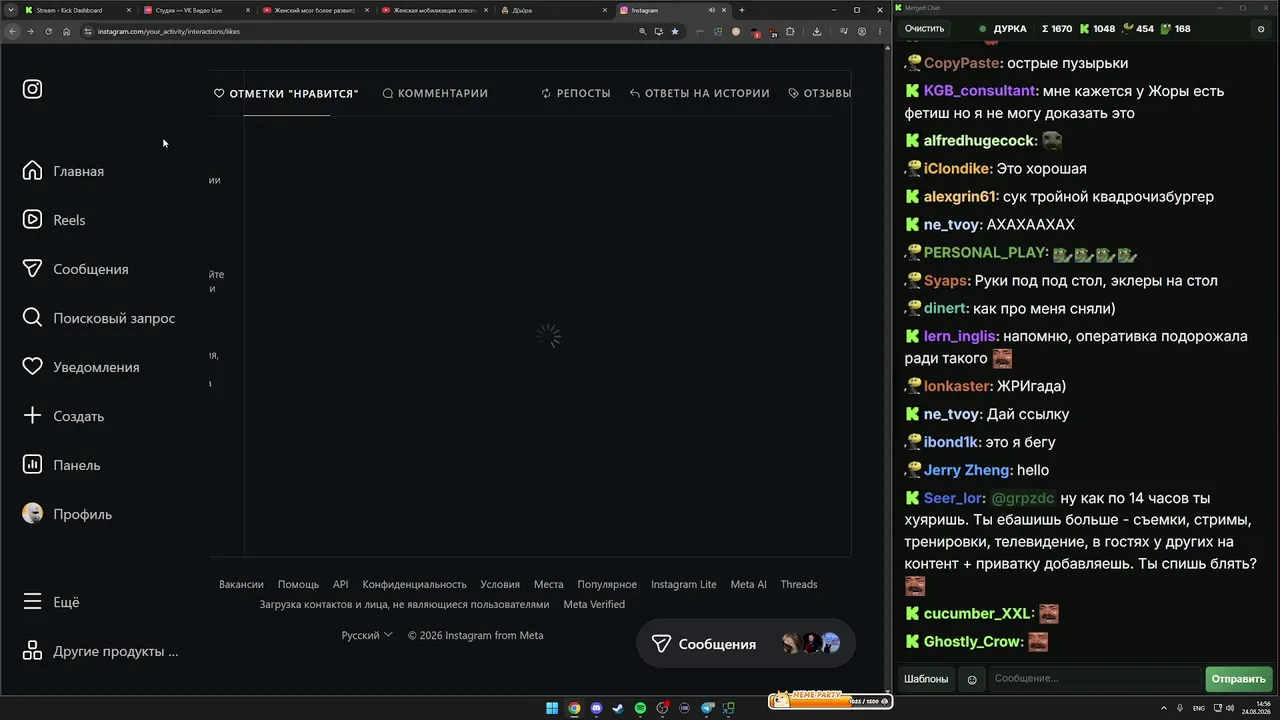
Task: Switch to the Отзывы tab
Action: coord(820,93)
